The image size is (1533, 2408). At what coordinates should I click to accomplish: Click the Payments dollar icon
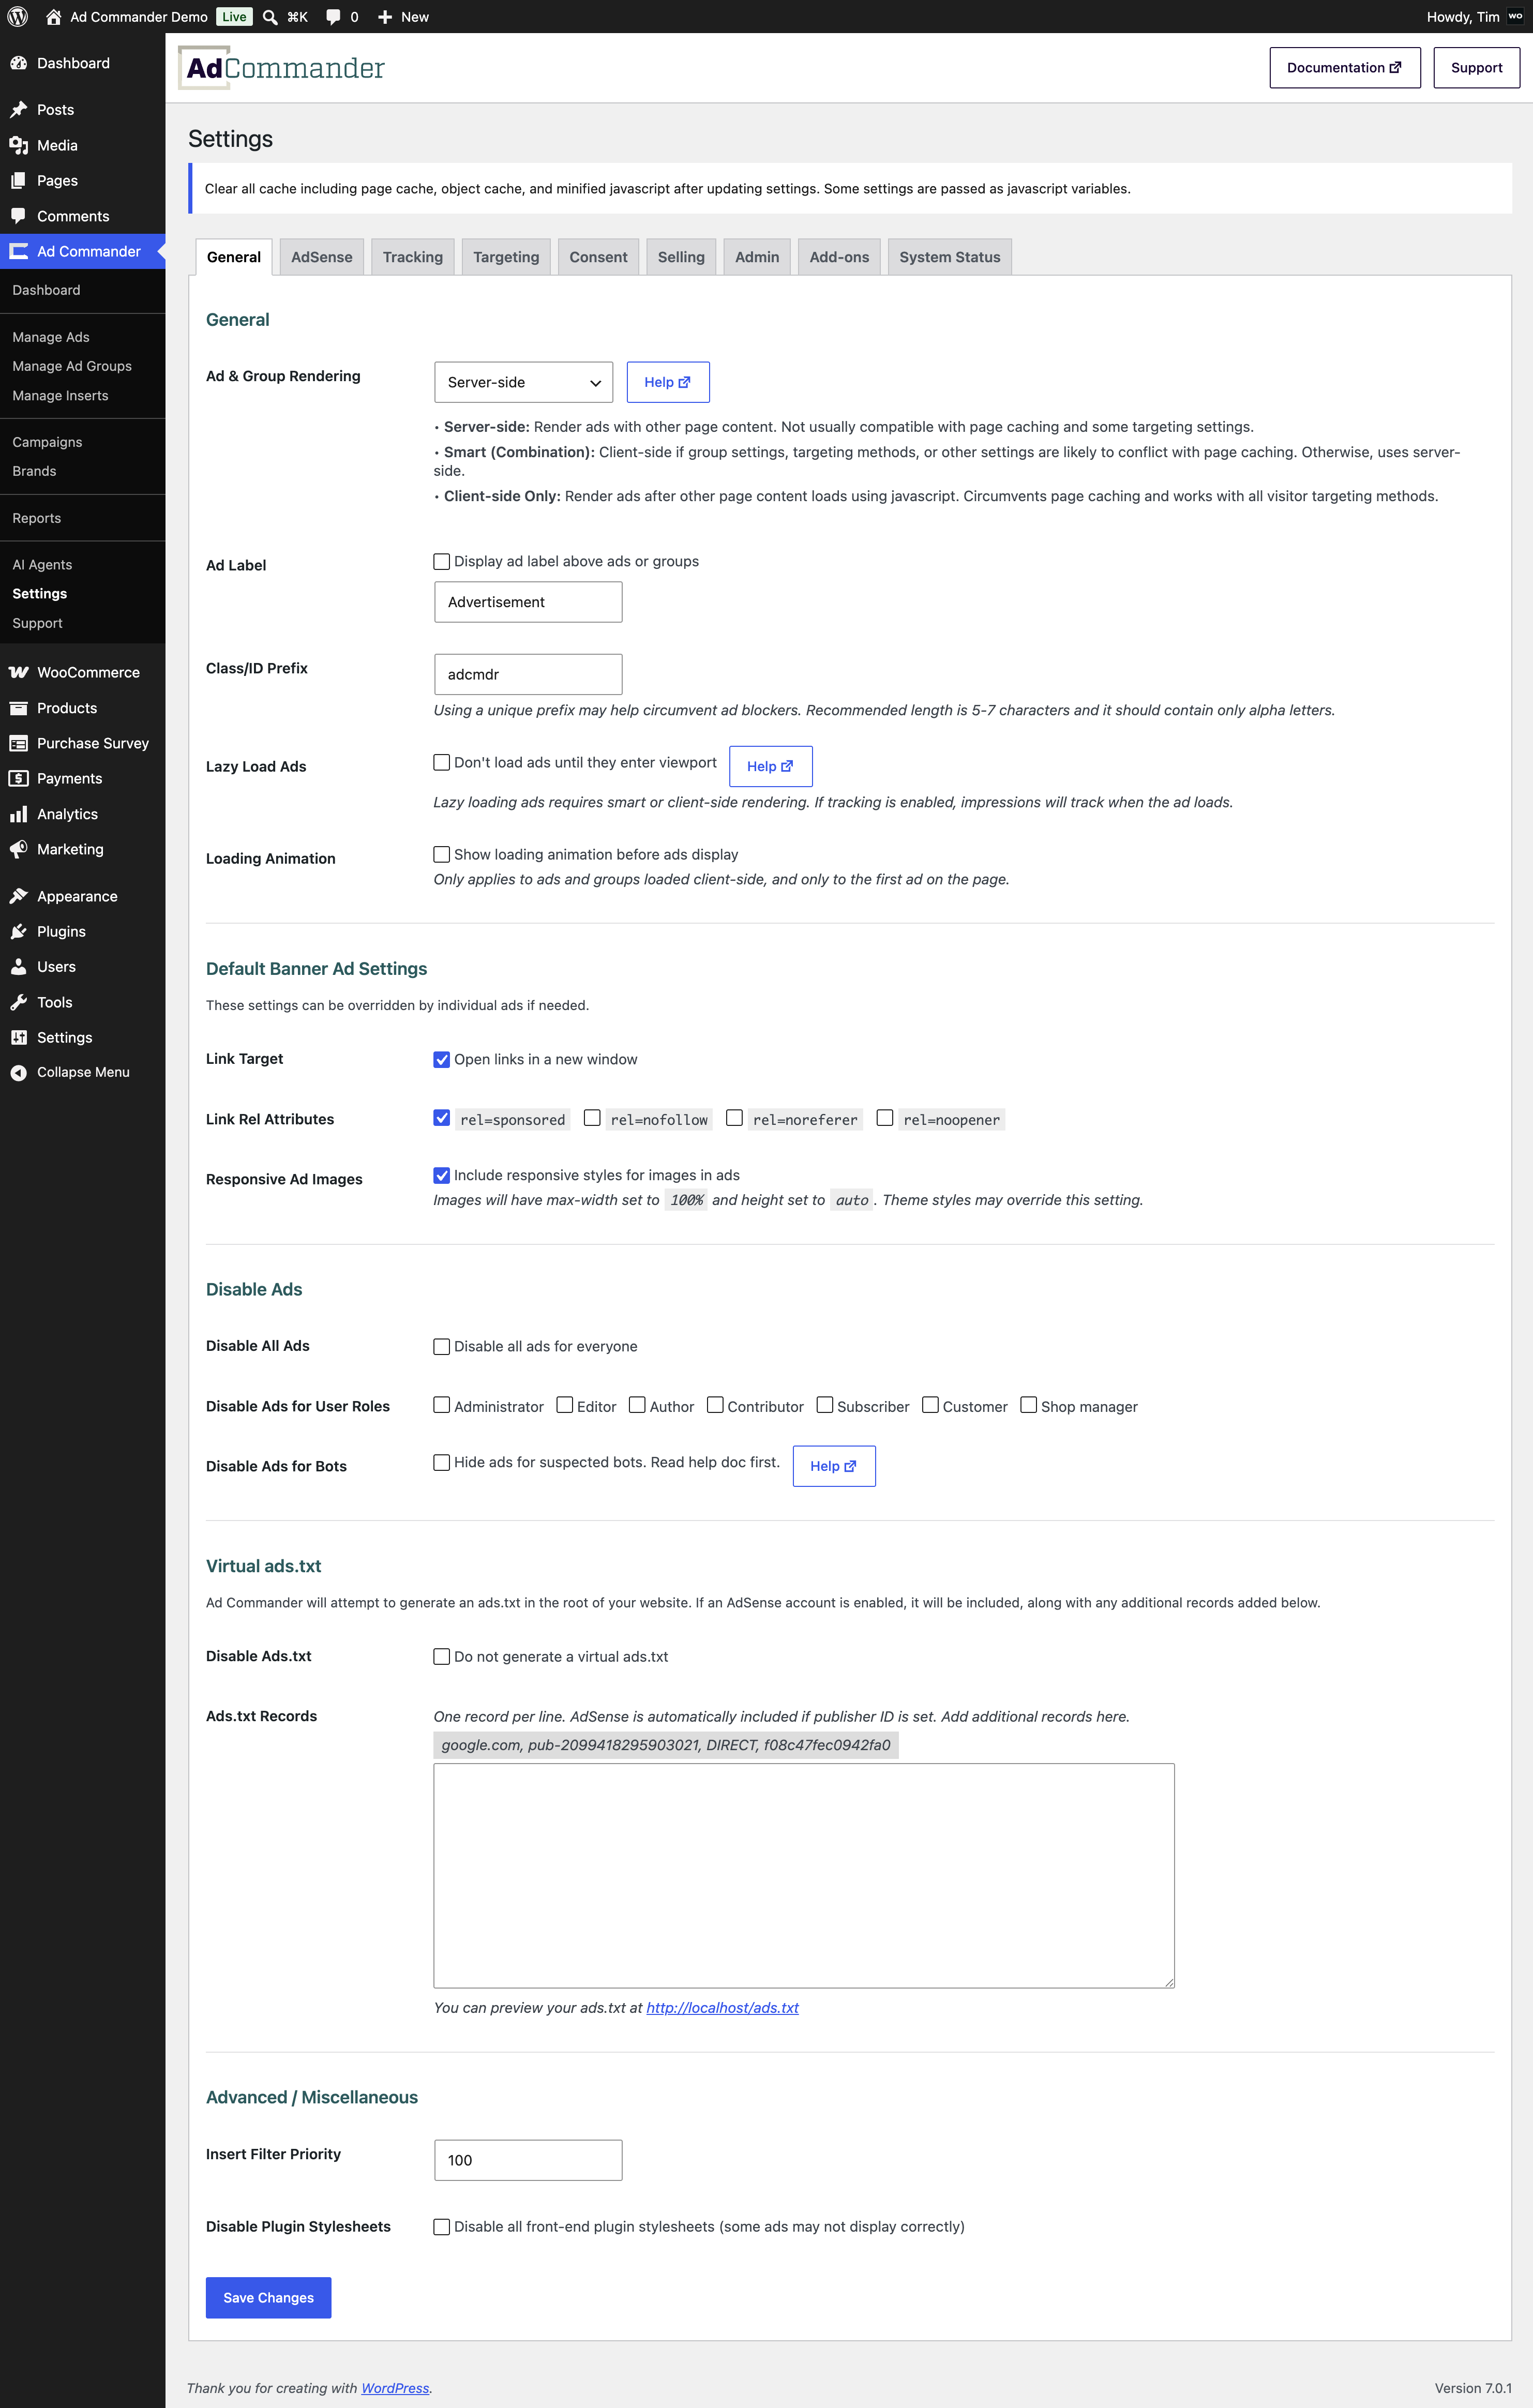click(18, 778)
